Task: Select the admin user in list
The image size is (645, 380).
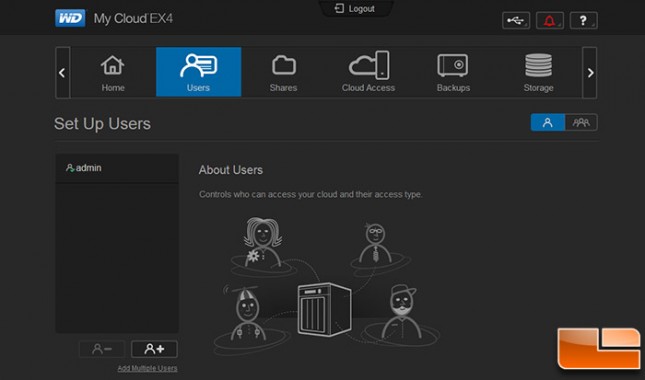Action: coord(117,168)
